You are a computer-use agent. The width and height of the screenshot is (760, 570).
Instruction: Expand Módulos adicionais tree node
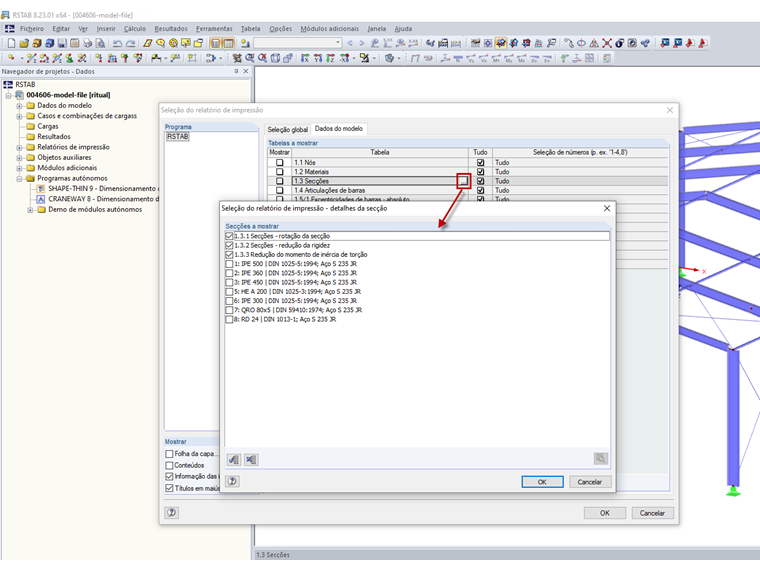tap(19, 168)
